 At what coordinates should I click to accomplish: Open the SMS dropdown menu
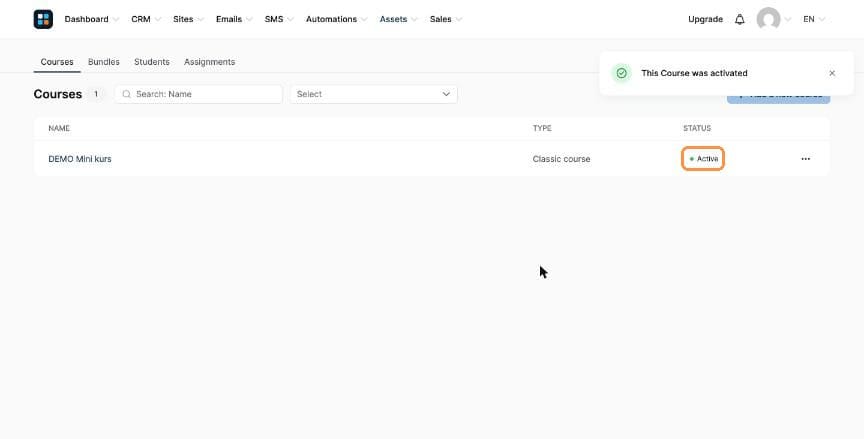[x=279, y=19]
